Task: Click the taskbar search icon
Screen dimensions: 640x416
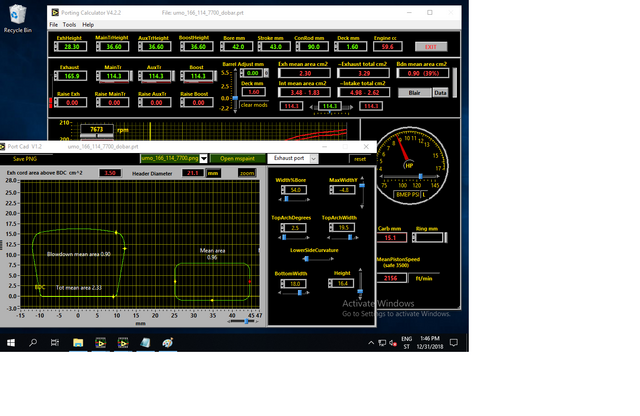Action: pyautogui.click(x=33, y=343)
